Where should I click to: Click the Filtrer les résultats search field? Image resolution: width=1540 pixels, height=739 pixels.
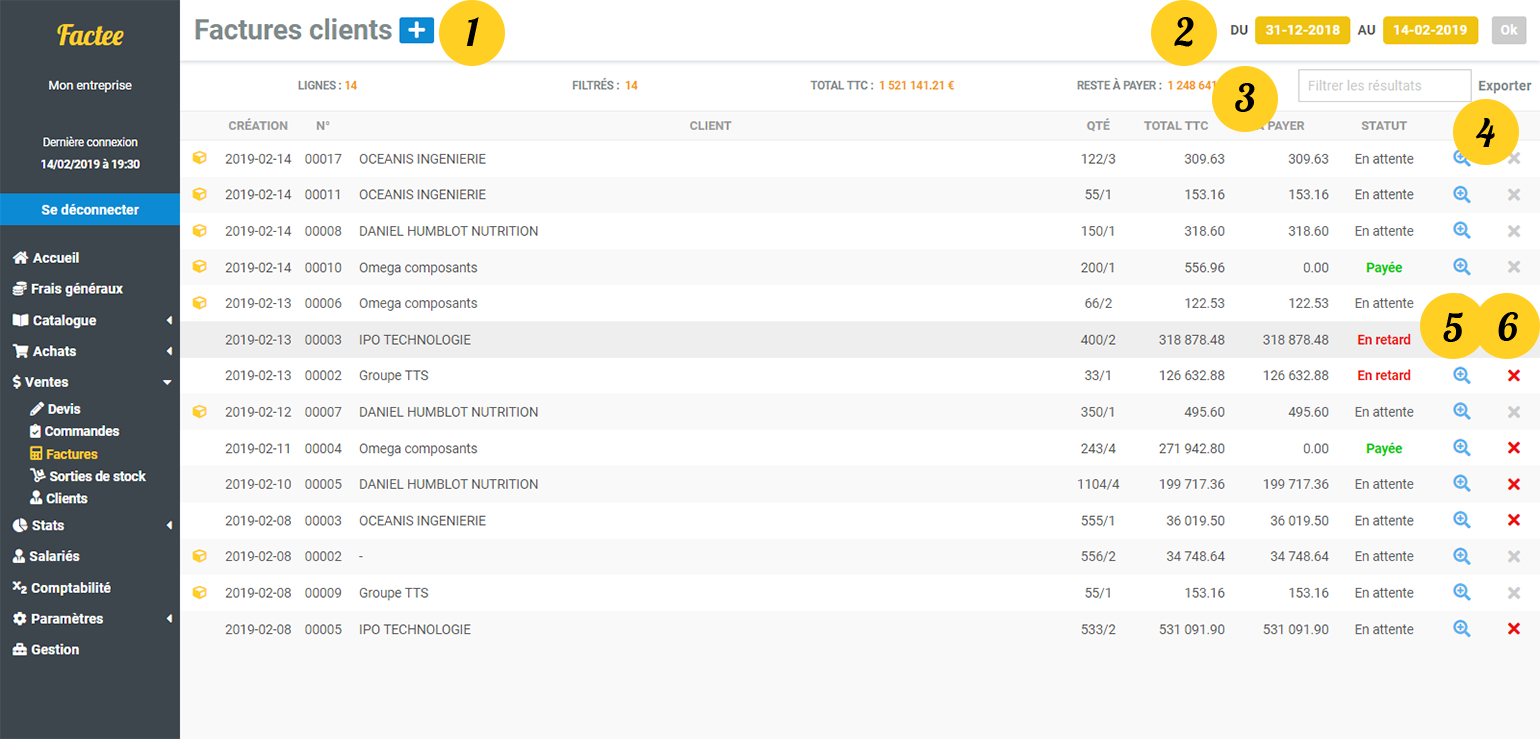pyautogui.click(x=1384, y=85)
